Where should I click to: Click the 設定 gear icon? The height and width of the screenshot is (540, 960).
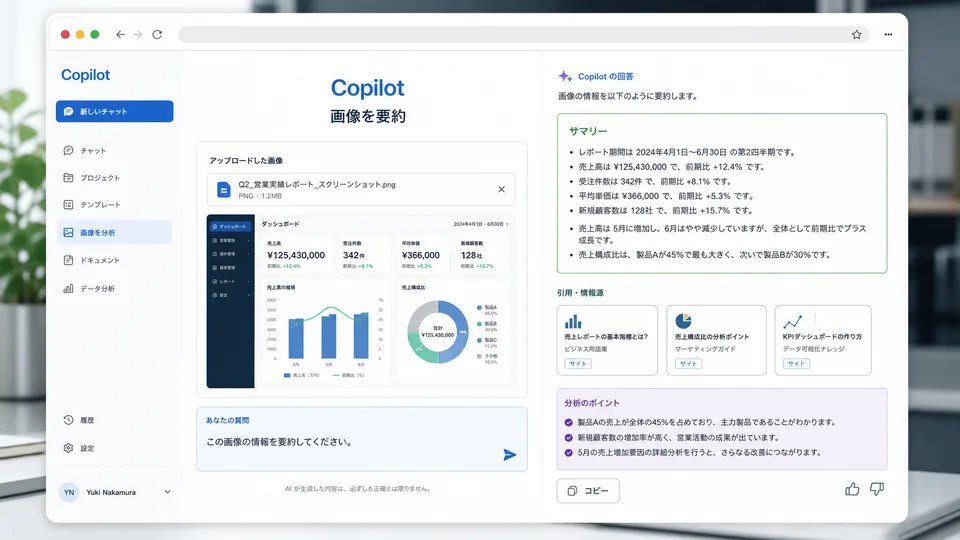[68, 448]
